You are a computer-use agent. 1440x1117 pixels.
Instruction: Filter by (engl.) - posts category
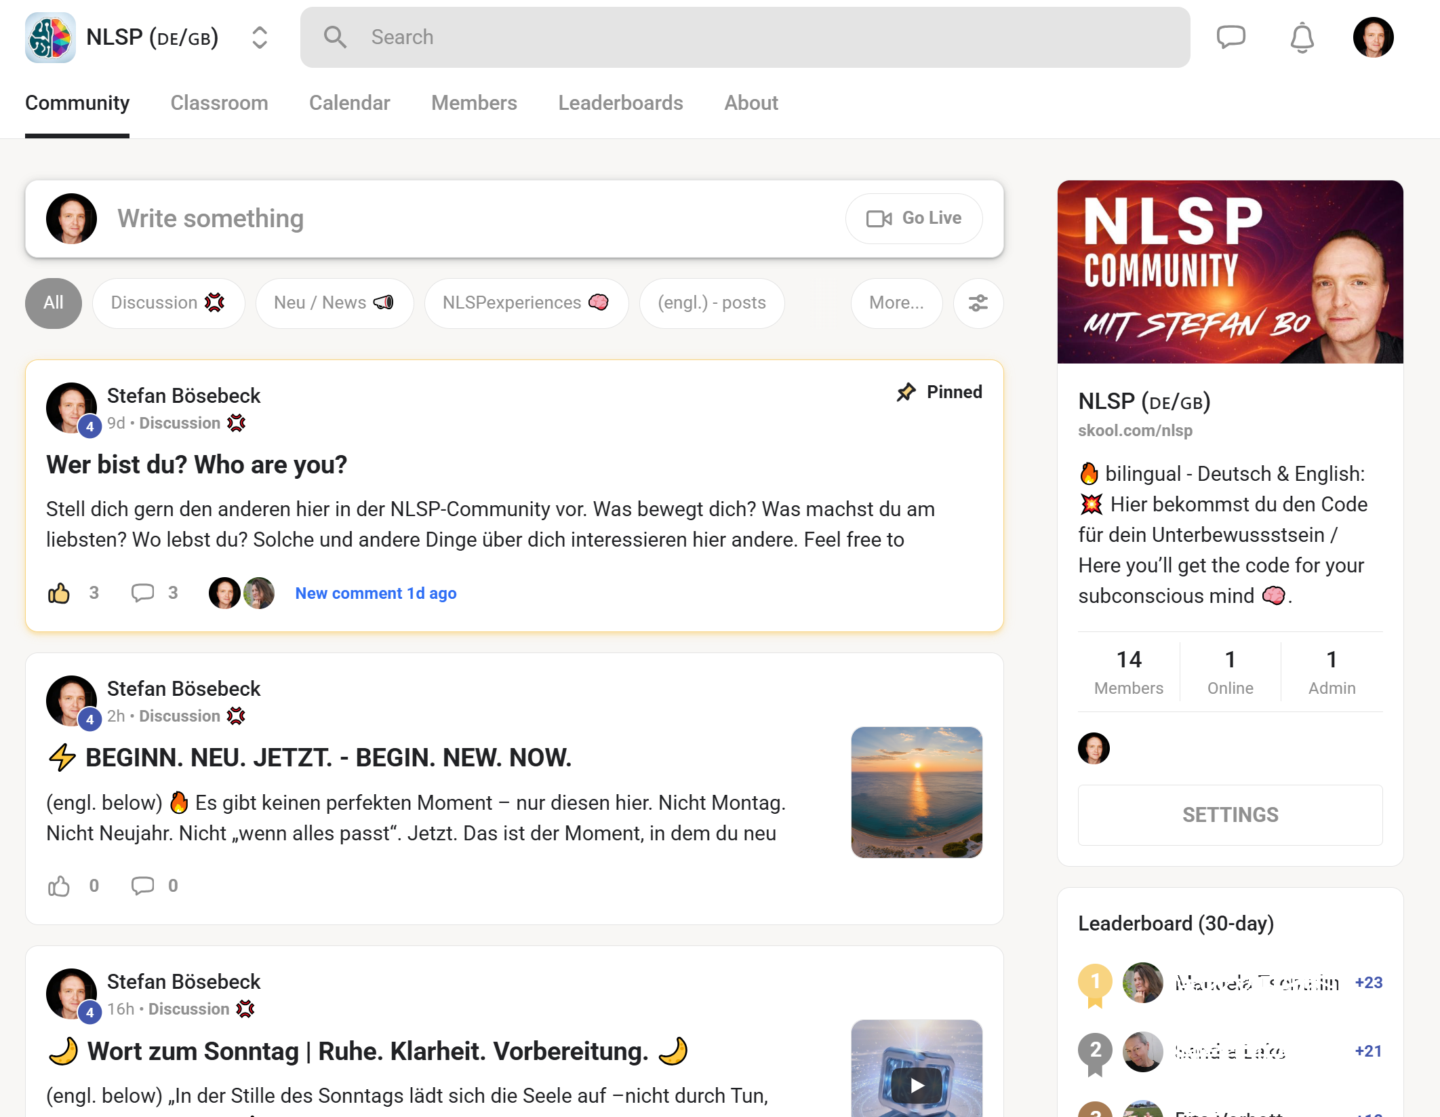[712, 303]
